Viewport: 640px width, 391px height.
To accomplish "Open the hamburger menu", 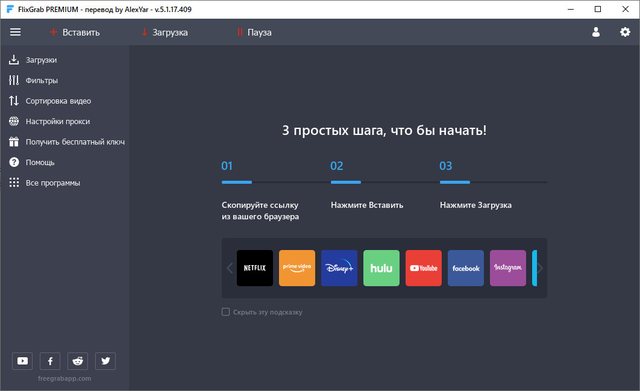I will point(15,32).
